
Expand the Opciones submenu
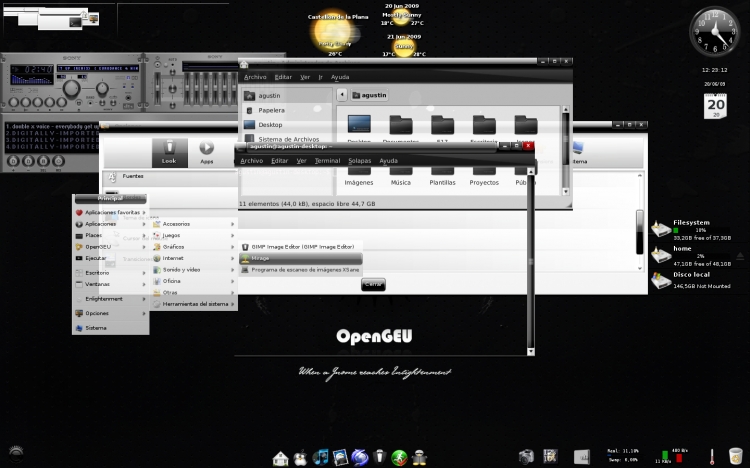tap(110, 313)
